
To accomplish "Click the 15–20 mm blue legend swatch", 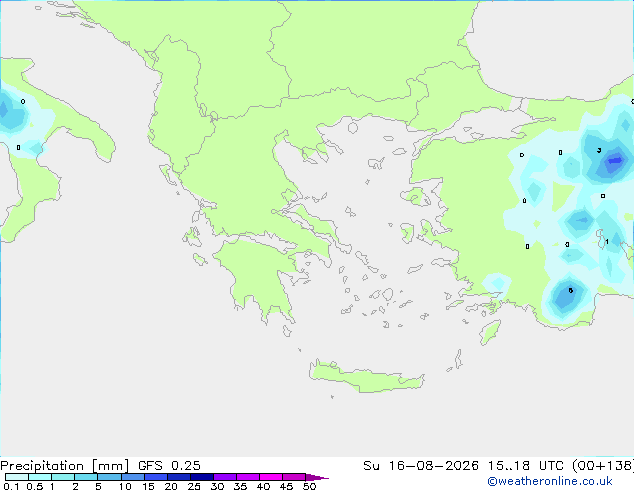I will pos(156,477).
